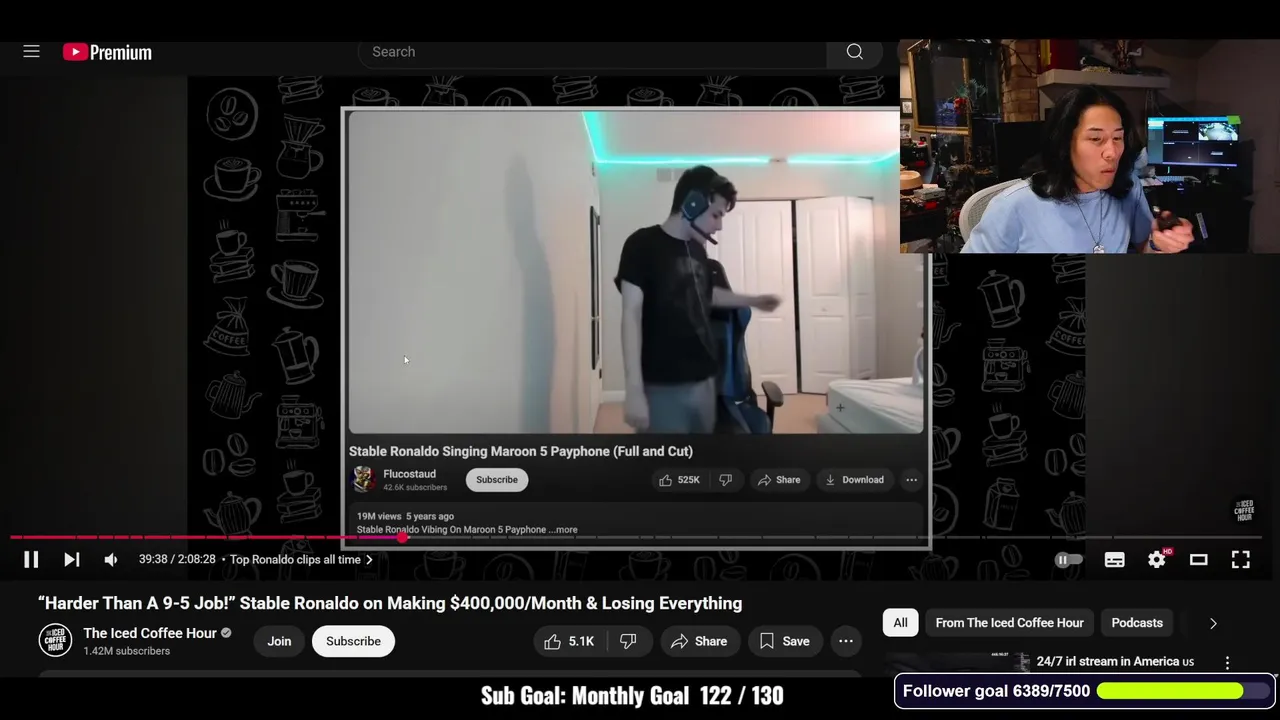Switch to theater mode
The image size is (1280, 720).
(1198, 560)
